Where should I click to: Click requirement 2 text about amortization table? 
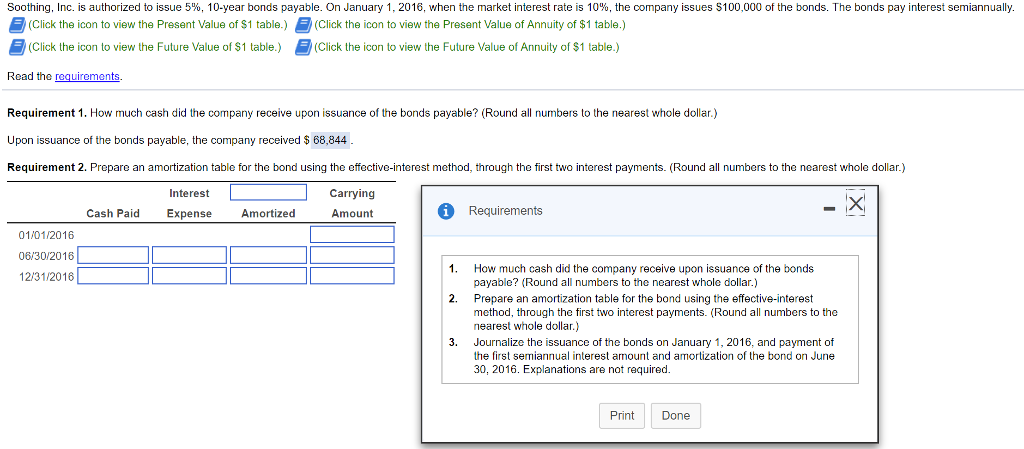656,312
